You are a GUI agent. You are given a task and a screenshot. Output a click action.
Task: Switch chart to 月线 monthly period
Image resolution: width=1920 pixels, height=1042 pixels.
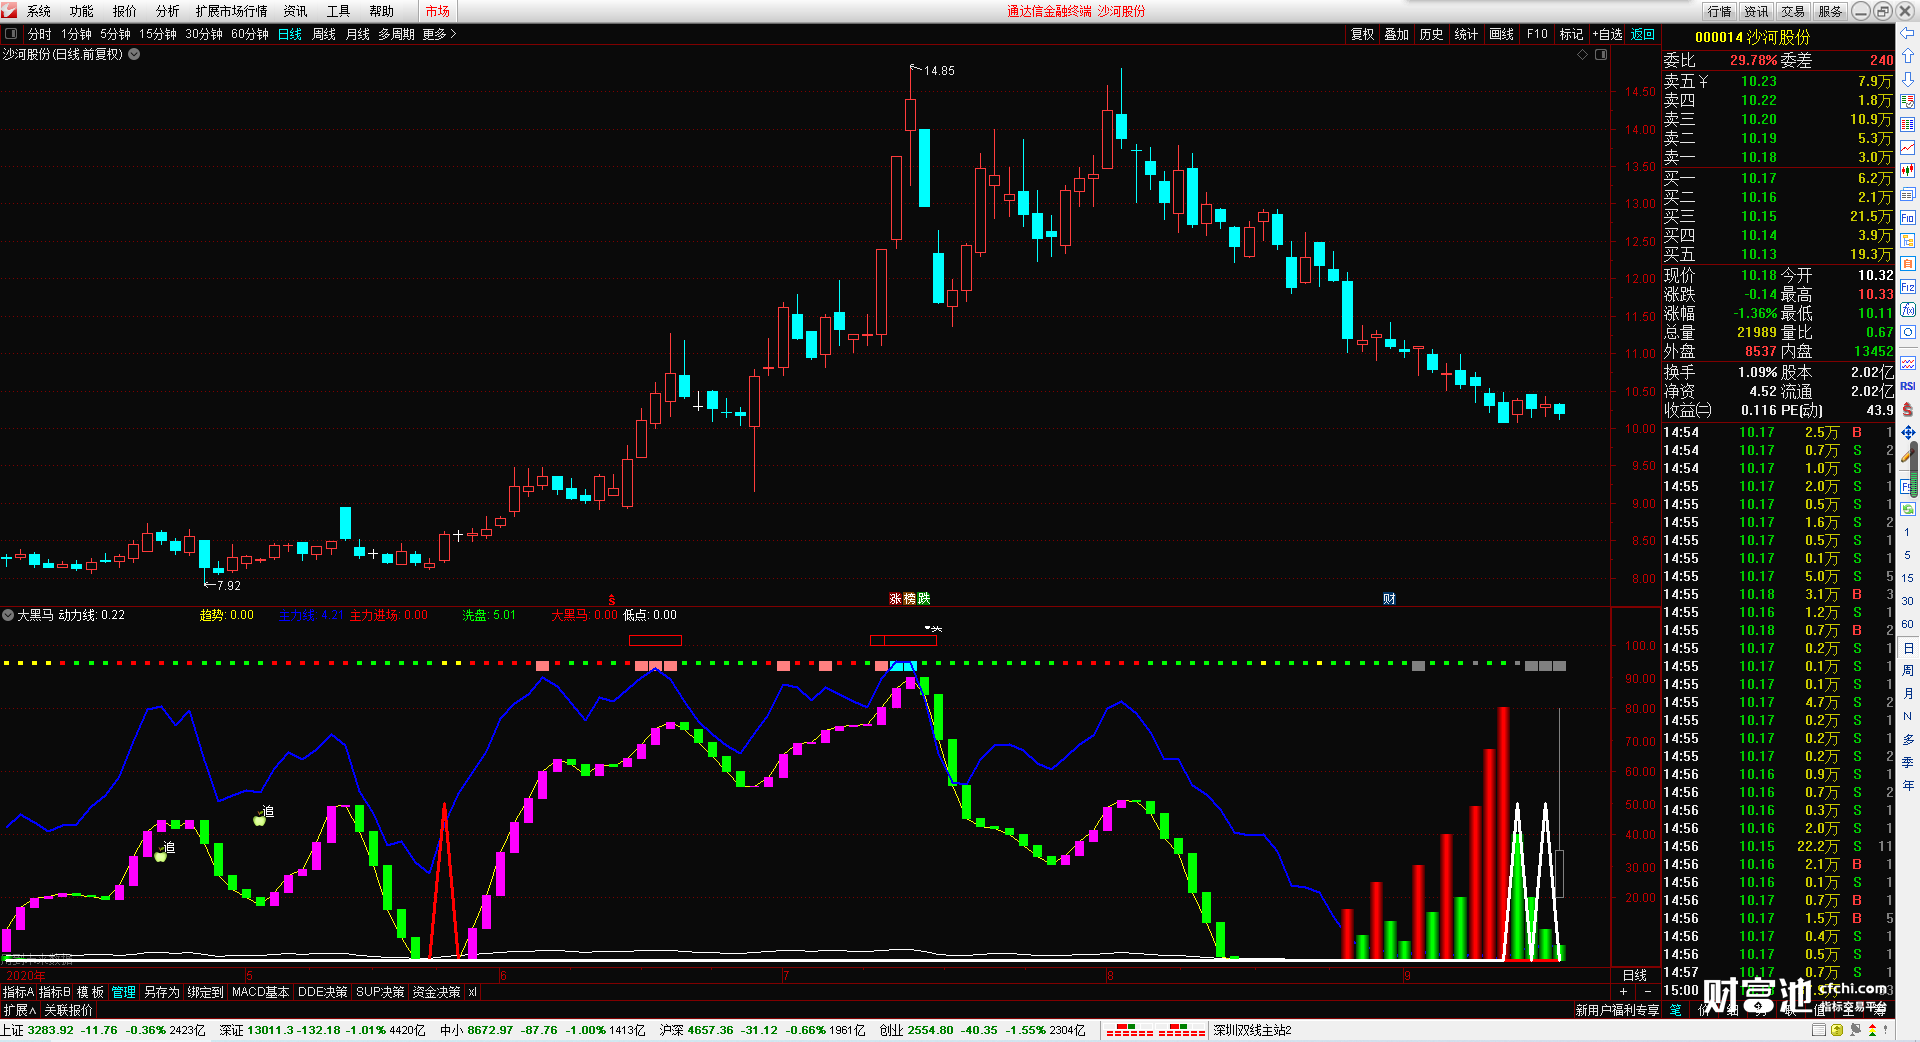(358, 34)
